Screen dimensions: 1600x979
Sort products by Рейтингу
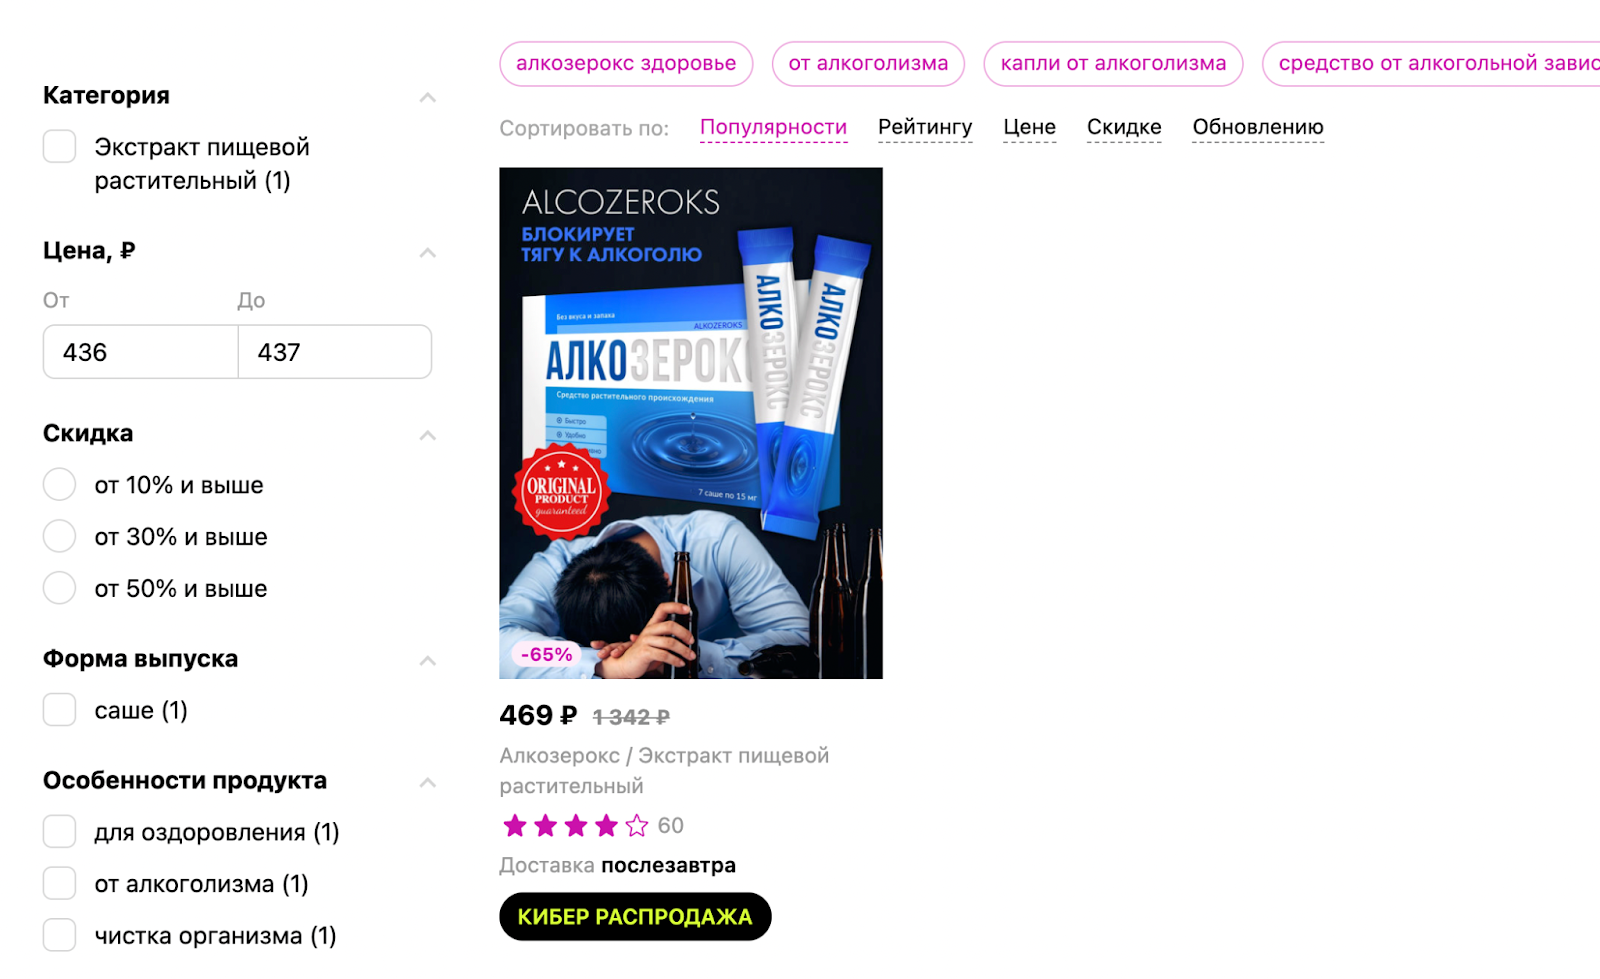[925, 127]
